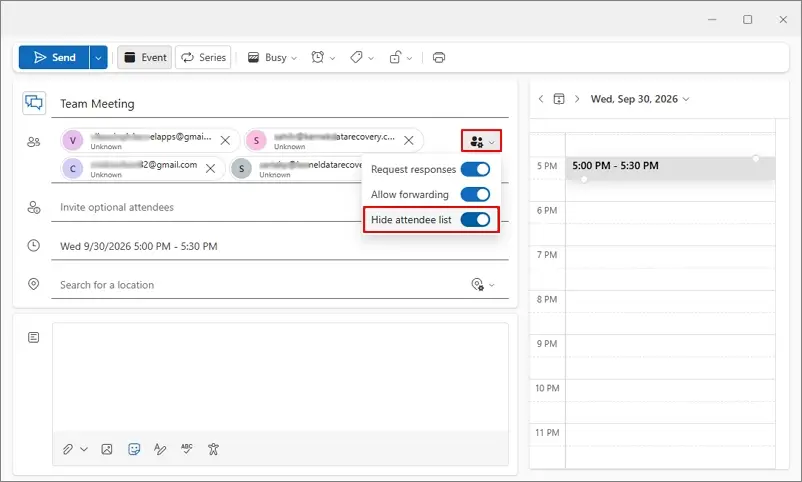Image resolution: width=802 pixels, height=482 pixels.
Task: Toggle Allow forwarding switch
Action: pos(475,194)
